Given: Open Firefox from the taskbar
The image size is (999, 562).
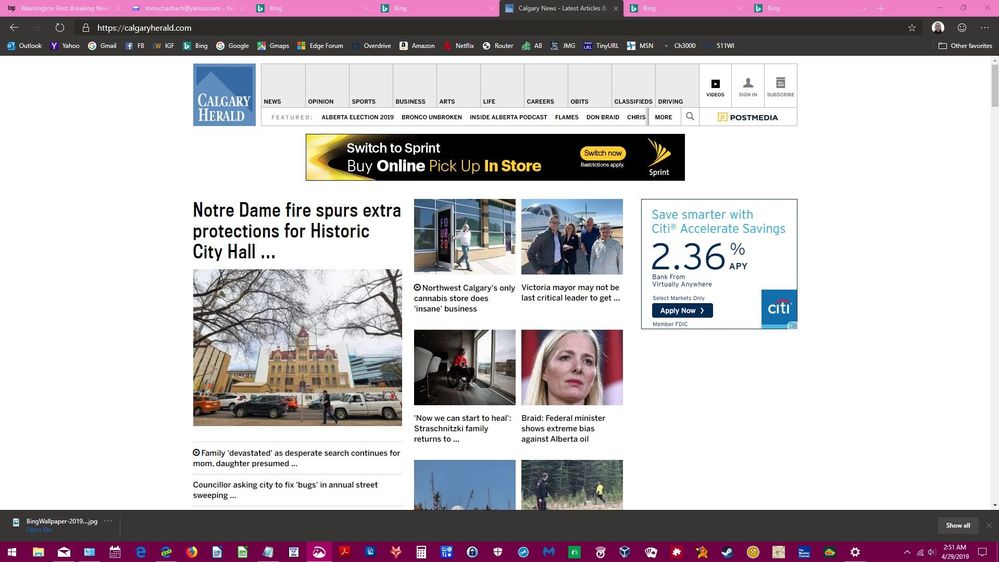Looking at the screenshot, I should pos(191,552).
